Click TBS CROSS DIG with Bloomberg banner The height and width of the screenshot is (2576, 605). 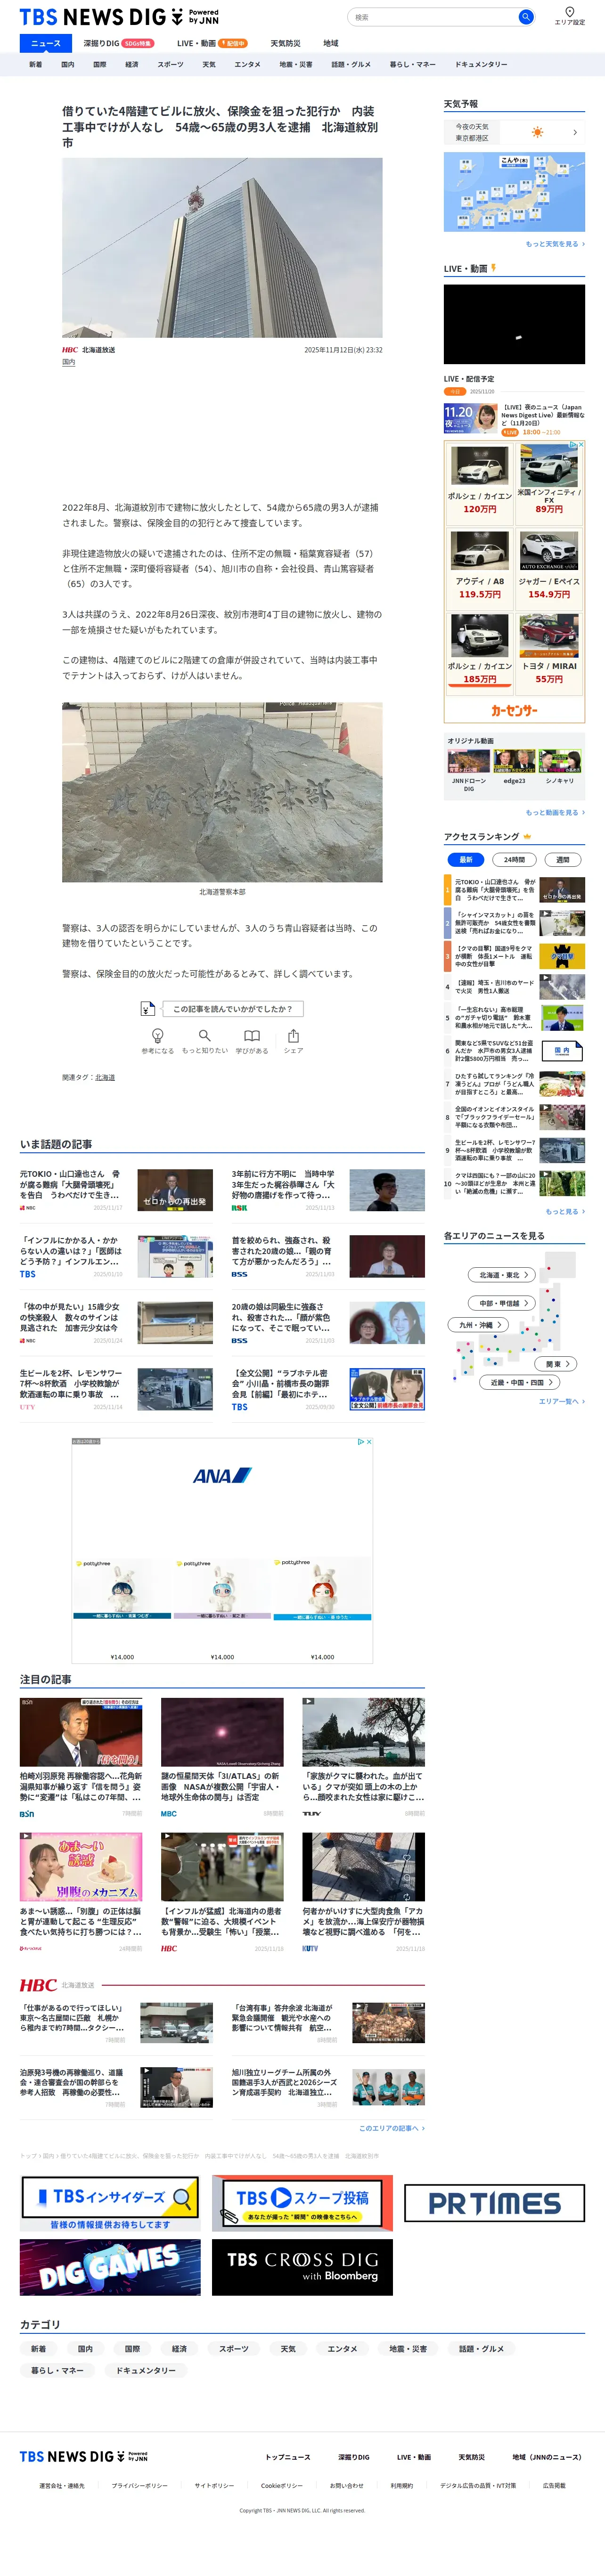point(302,2266)
